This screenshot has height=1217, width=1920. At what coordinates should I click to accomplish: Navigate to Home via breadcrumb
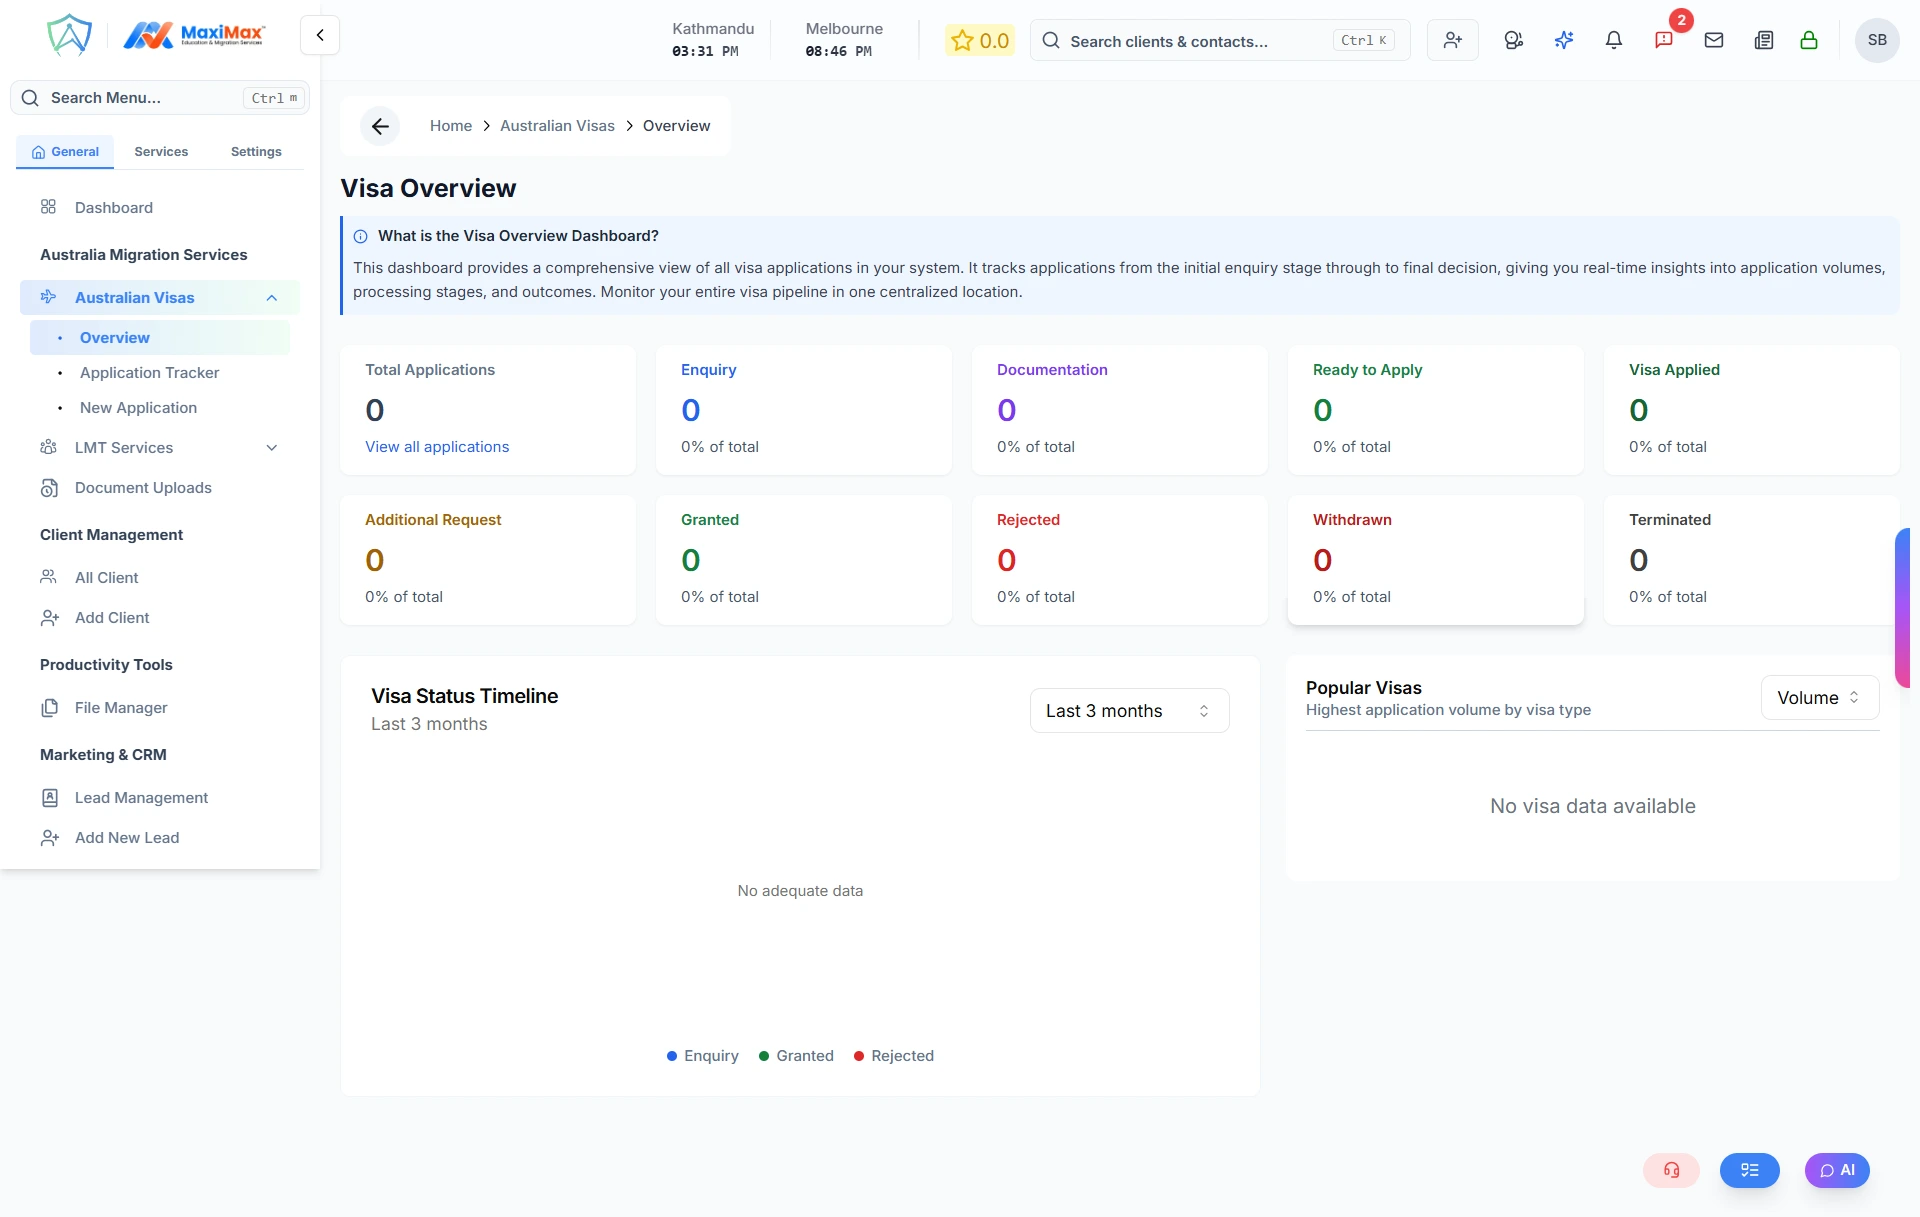point(450,125)
